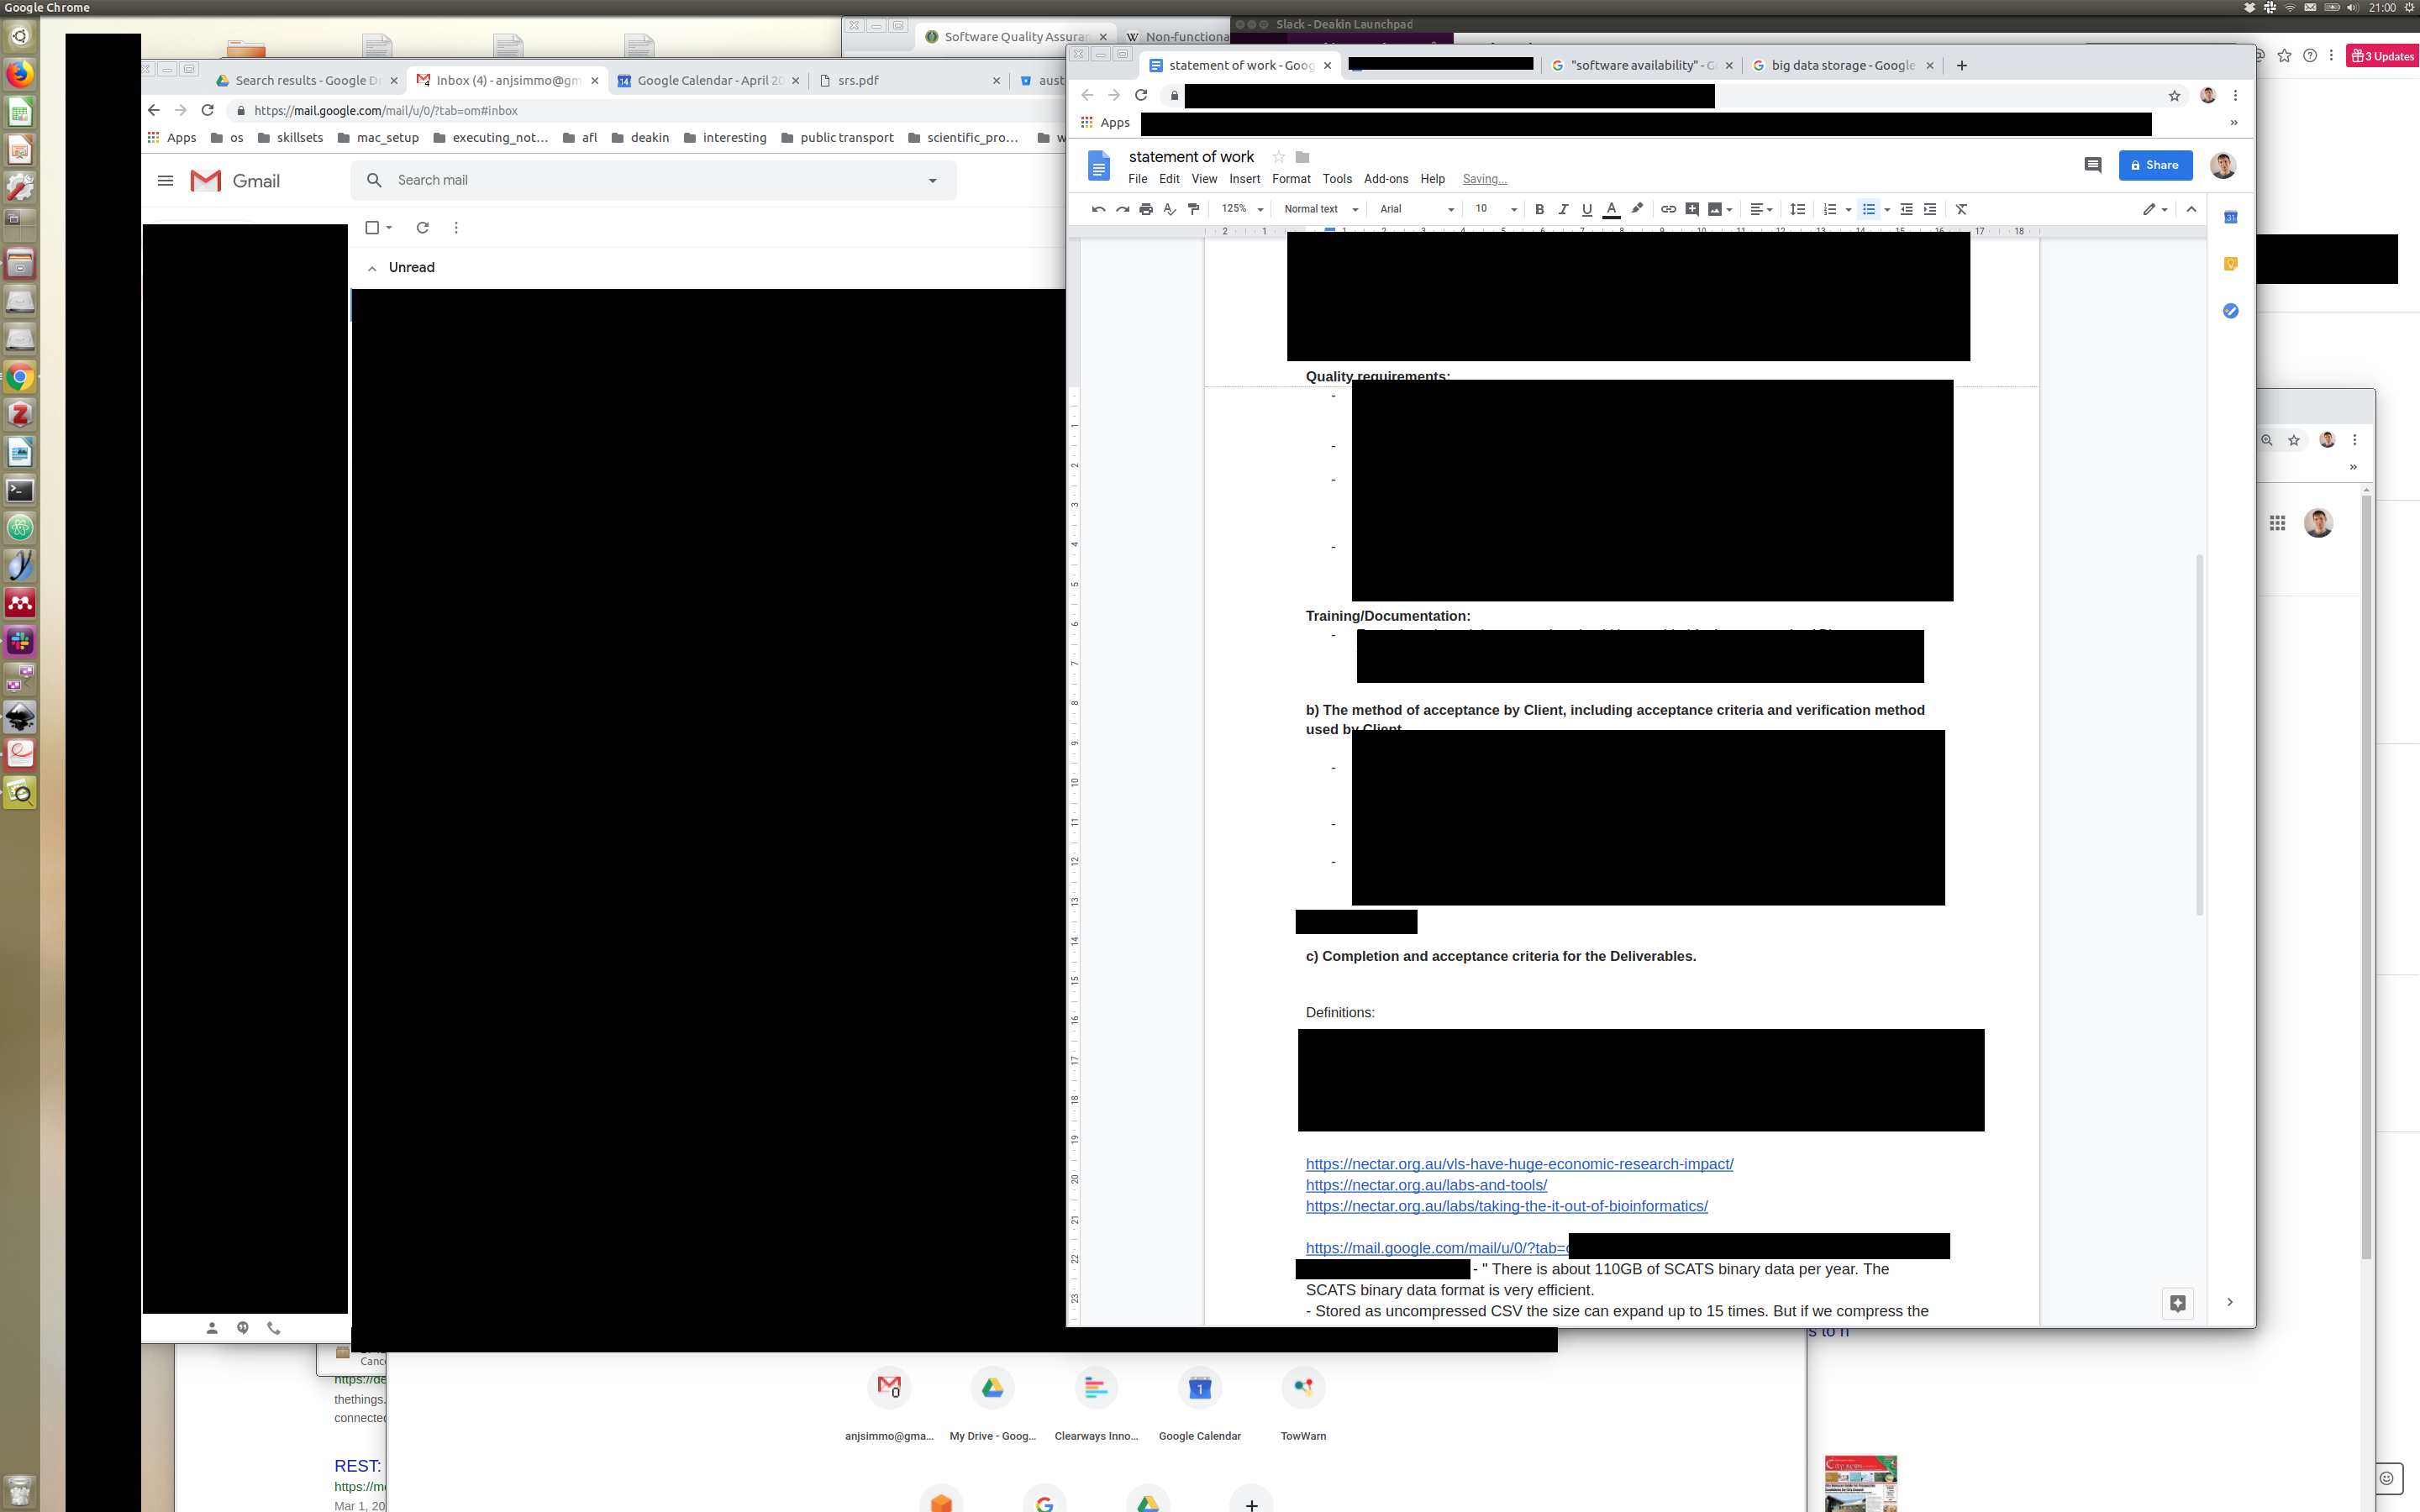Image resolution: width=2420 pixels, height=1512 pixels.
Task: Open the nectar.org.au/labs-and-tools link
Action: [1426, 1185]
